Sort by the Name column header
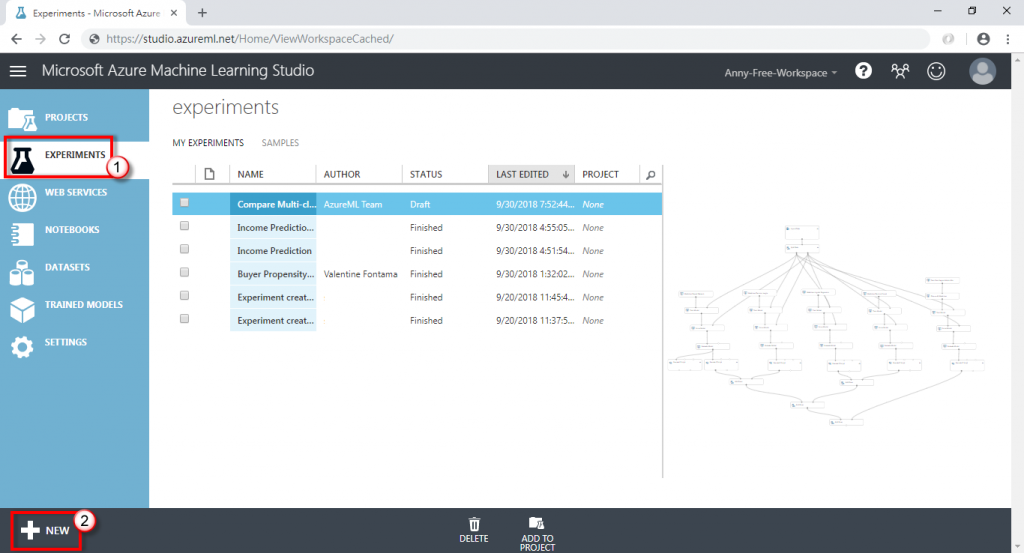The width and height of the screenshot is (1024, 553). tap(251, 174)
